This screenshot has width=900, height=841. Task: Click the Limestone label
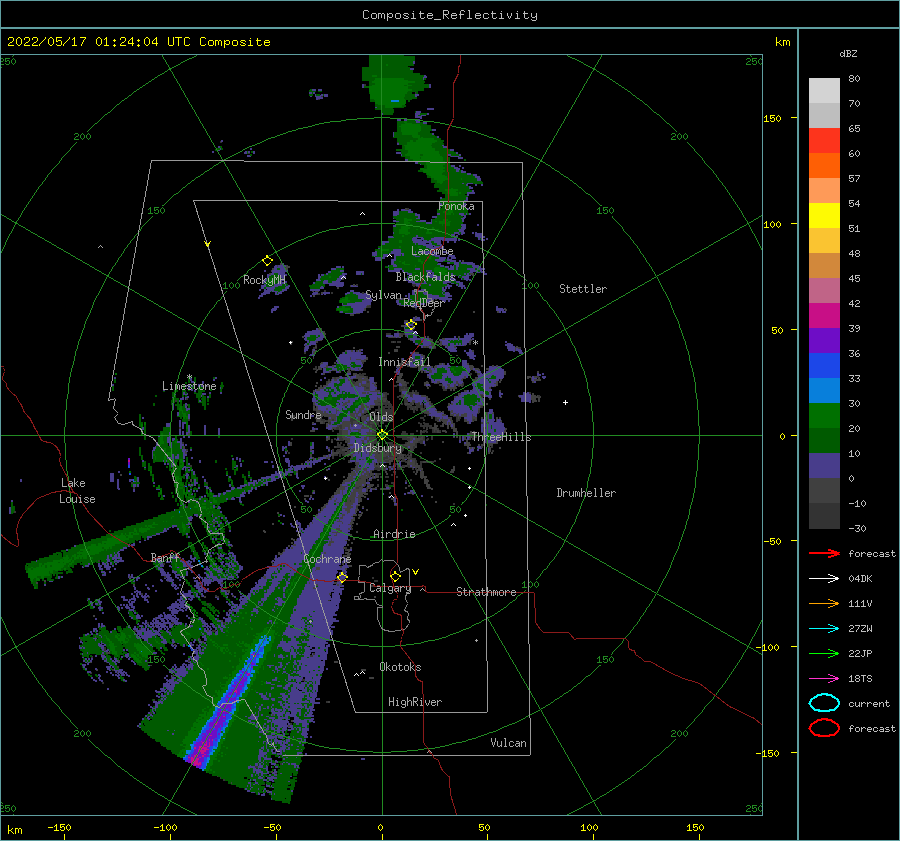tap(189, 386)
